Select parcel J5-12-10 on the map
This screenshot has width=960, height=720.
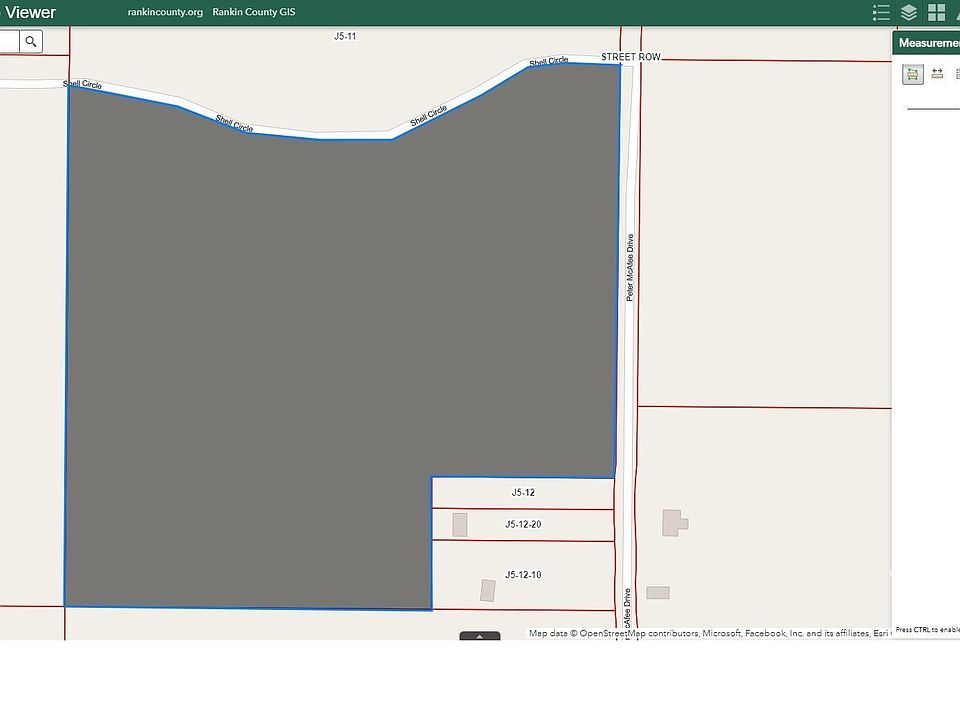coord(523,575)
